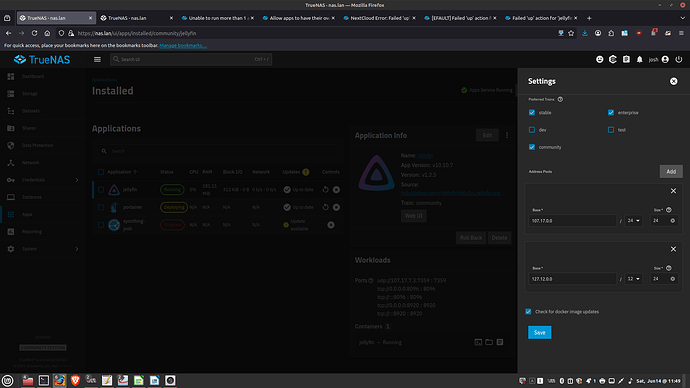Toggle the select-all applications checkbox
The image size is (690, 388).
(101, 172)
